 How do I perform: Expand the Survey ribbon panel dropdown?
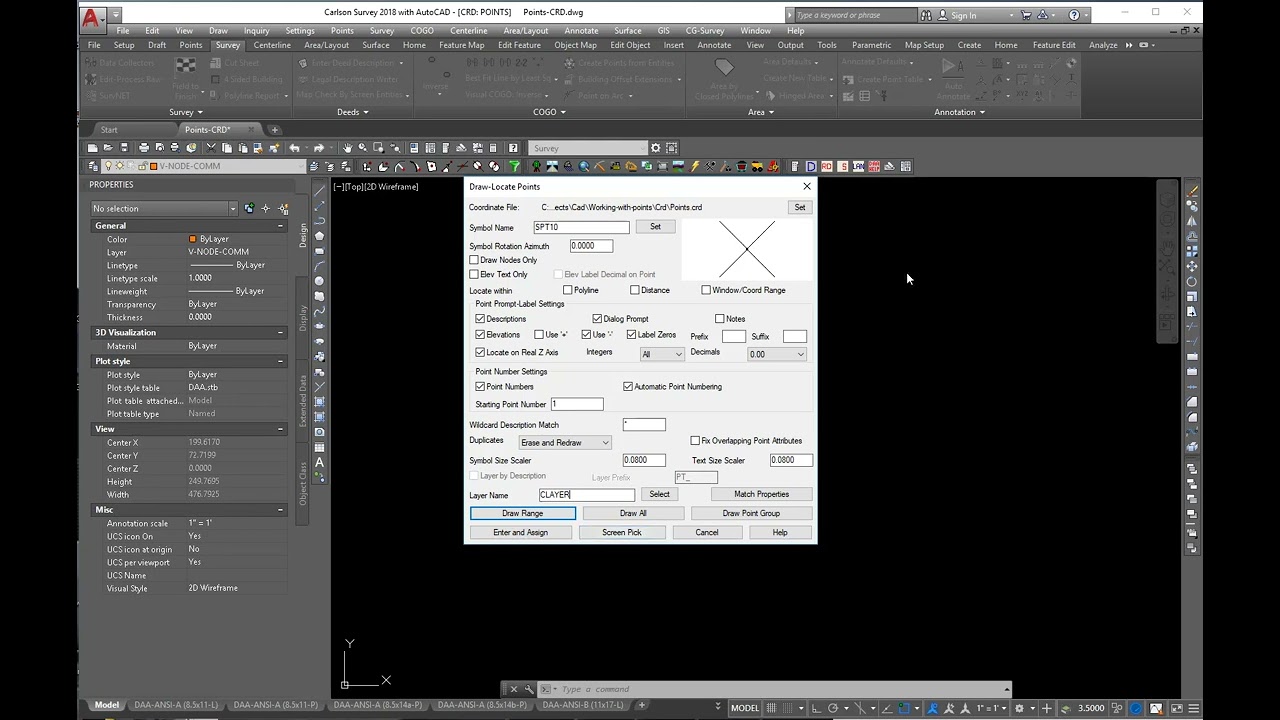click(186, 112)
